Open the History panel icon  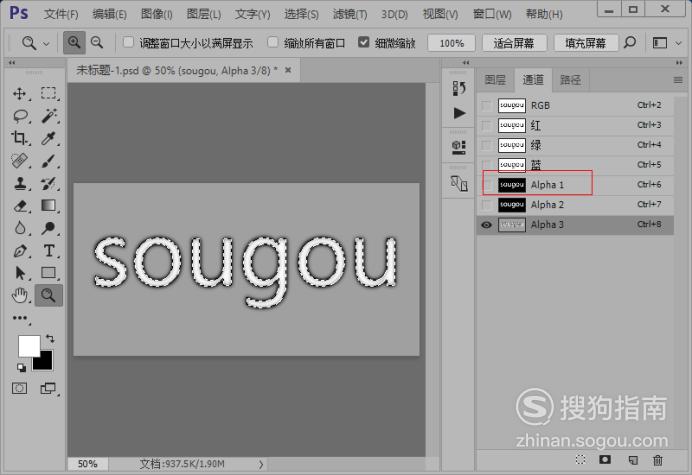459,88
